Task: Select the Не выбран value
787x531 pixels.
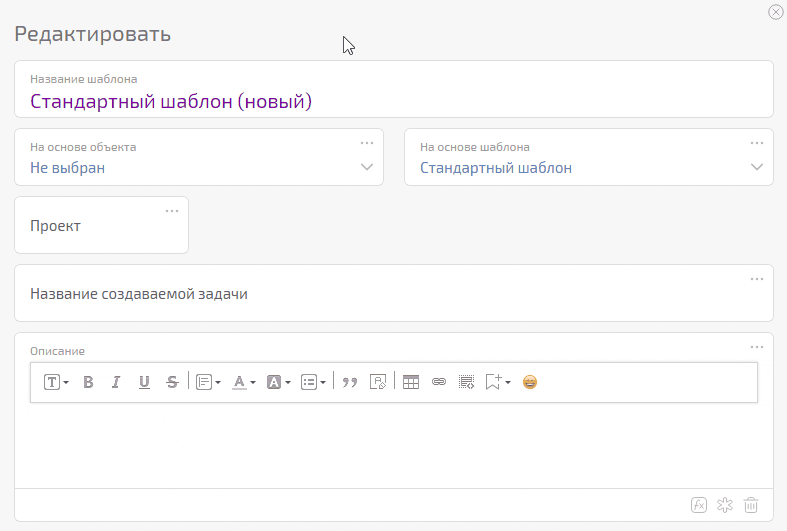Action: 68,168
